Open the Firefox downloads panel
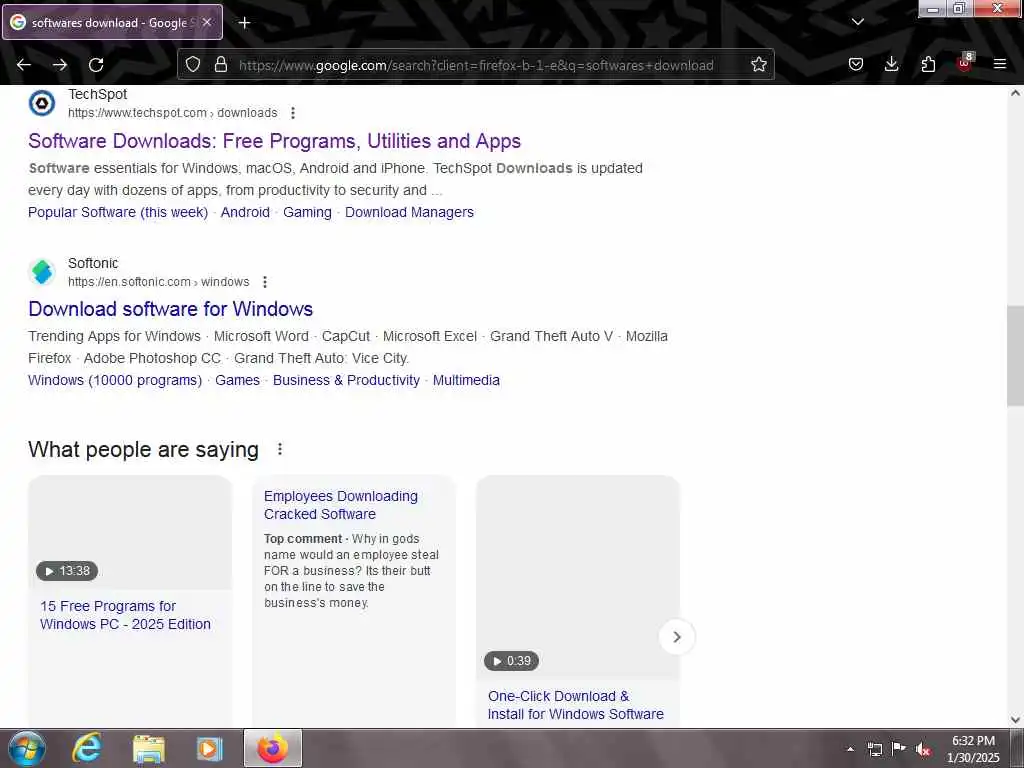This screenshot has height=768, width=1024. 891,64
